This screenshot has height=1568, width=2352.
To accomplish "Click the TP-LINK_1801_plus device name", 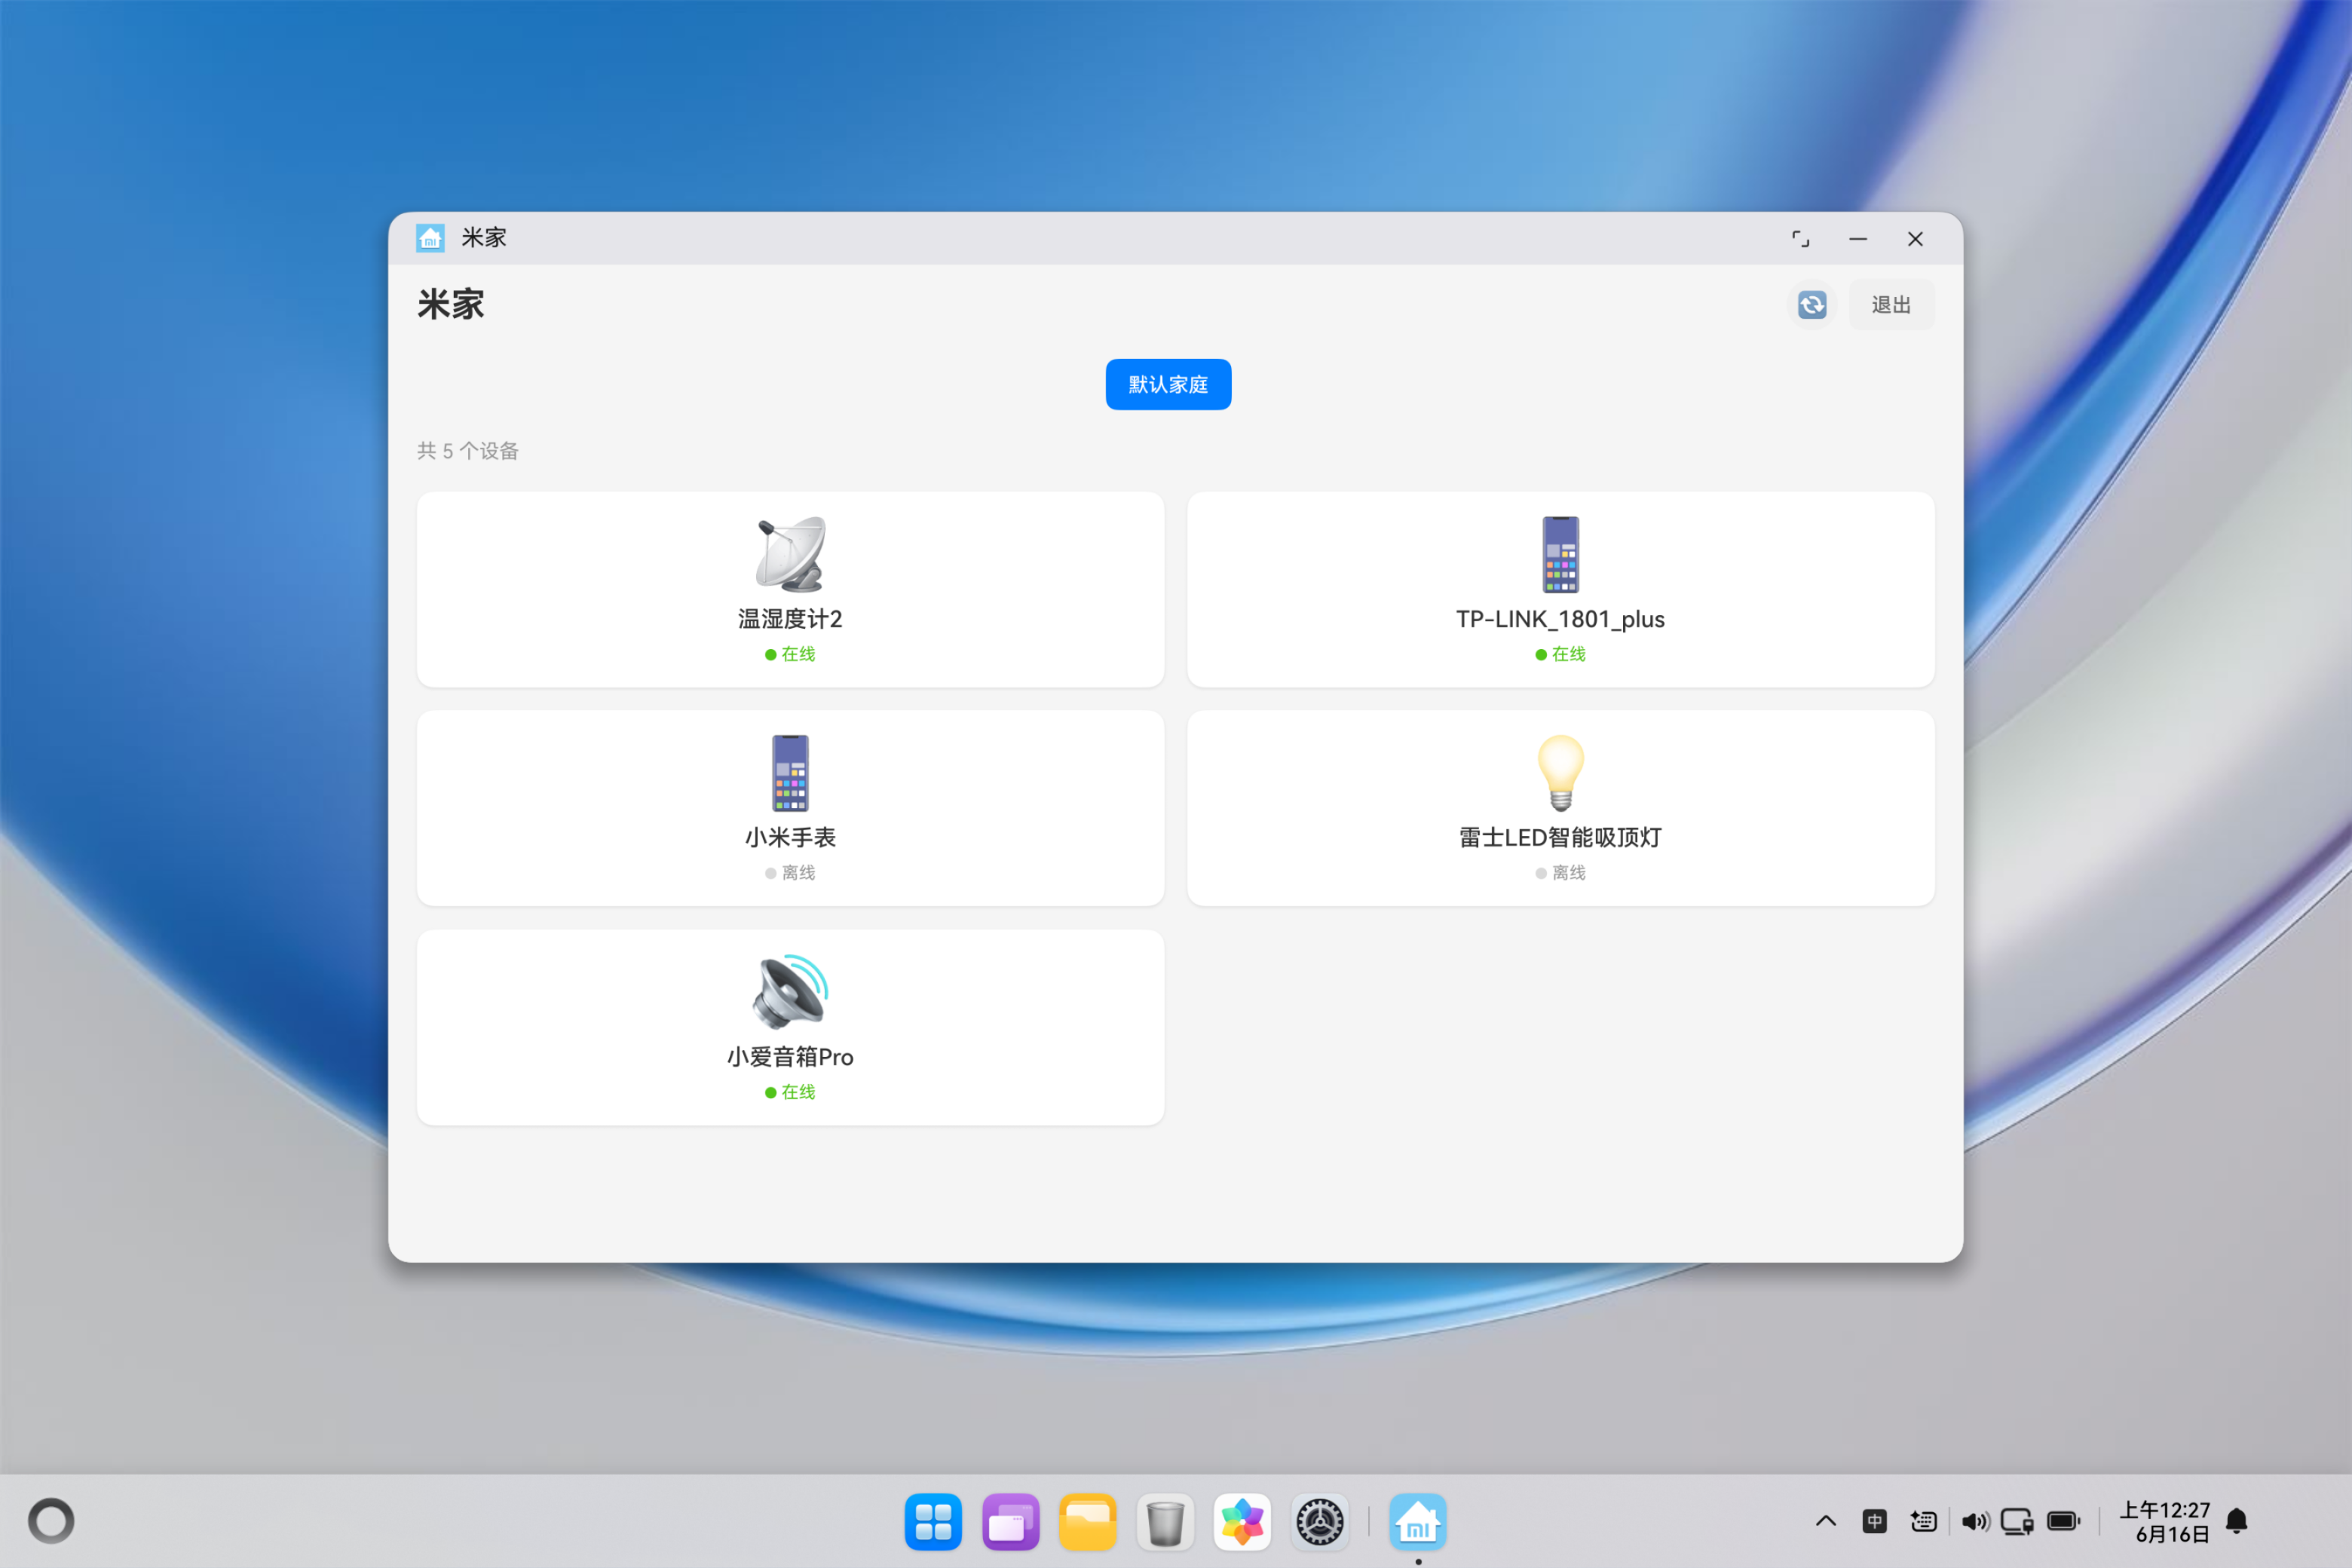I will click(1560, 619).
